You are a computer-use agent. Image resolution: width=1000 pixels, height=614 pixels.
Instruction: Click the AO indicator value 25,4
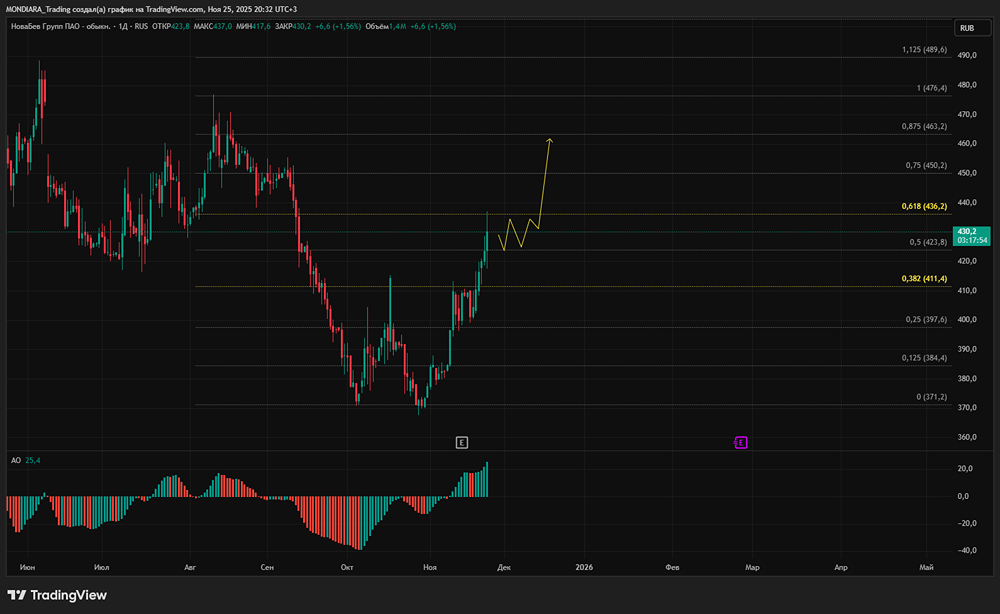click(x=33, y=460)
